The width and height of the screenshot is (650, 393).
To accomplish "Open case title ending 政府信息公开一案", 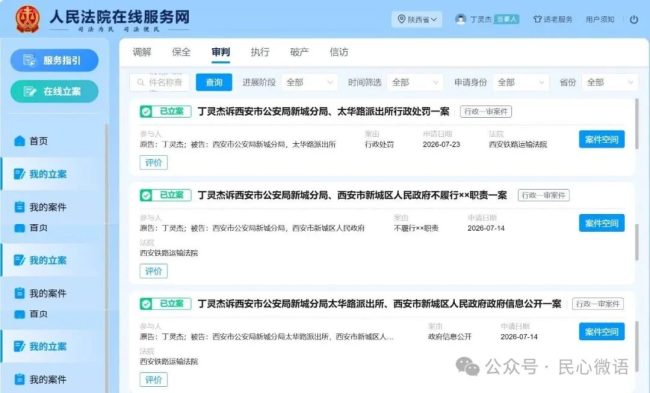I will pos(379,304).
